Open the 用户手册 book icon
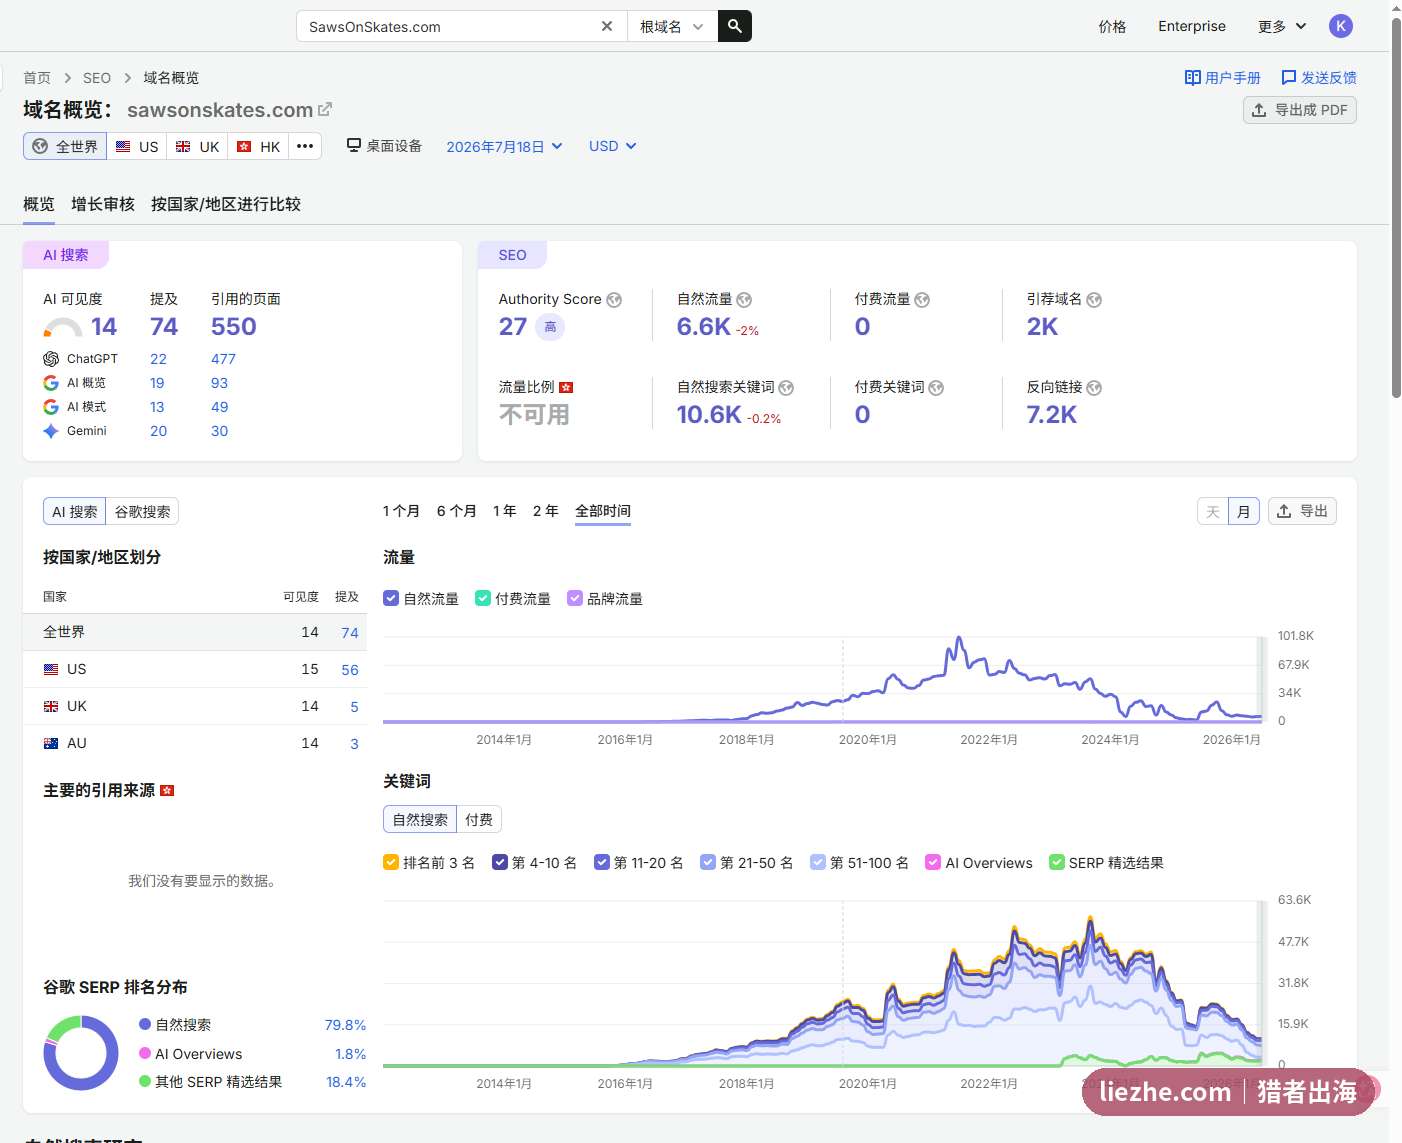The width and height of the screenshot is (1402, 1143). coord(1192,77)
